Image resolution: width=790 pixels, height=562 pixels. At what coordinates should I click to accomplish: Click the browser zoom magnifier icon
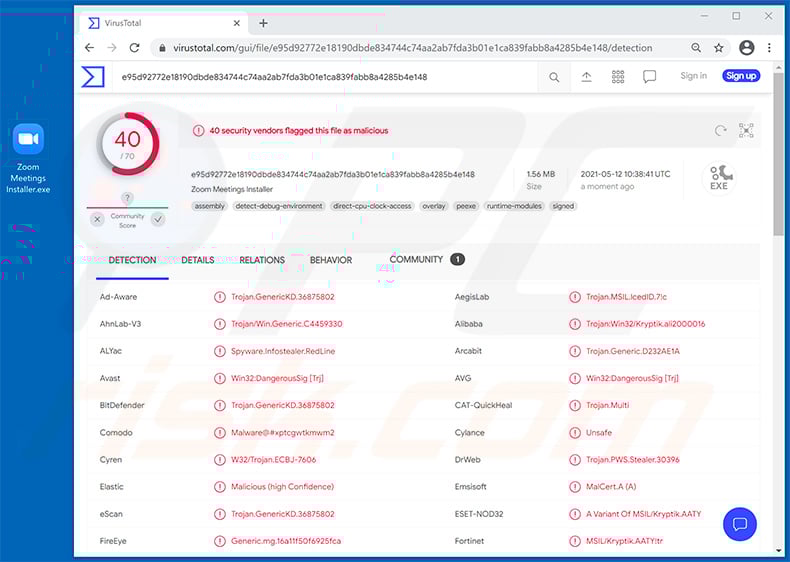(x=696, y=48)
